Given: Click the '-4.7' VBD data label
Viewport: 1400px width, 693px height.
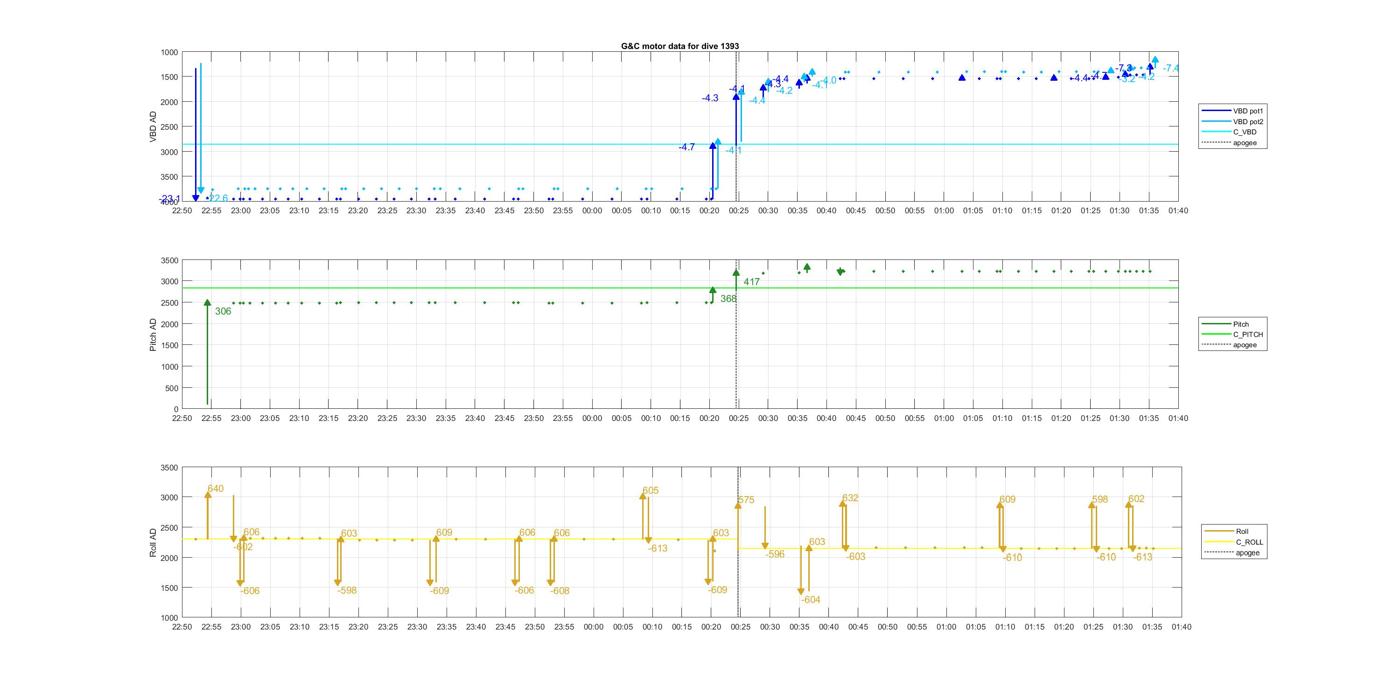Looking at the screenshot, I should [x=686, y=147].
